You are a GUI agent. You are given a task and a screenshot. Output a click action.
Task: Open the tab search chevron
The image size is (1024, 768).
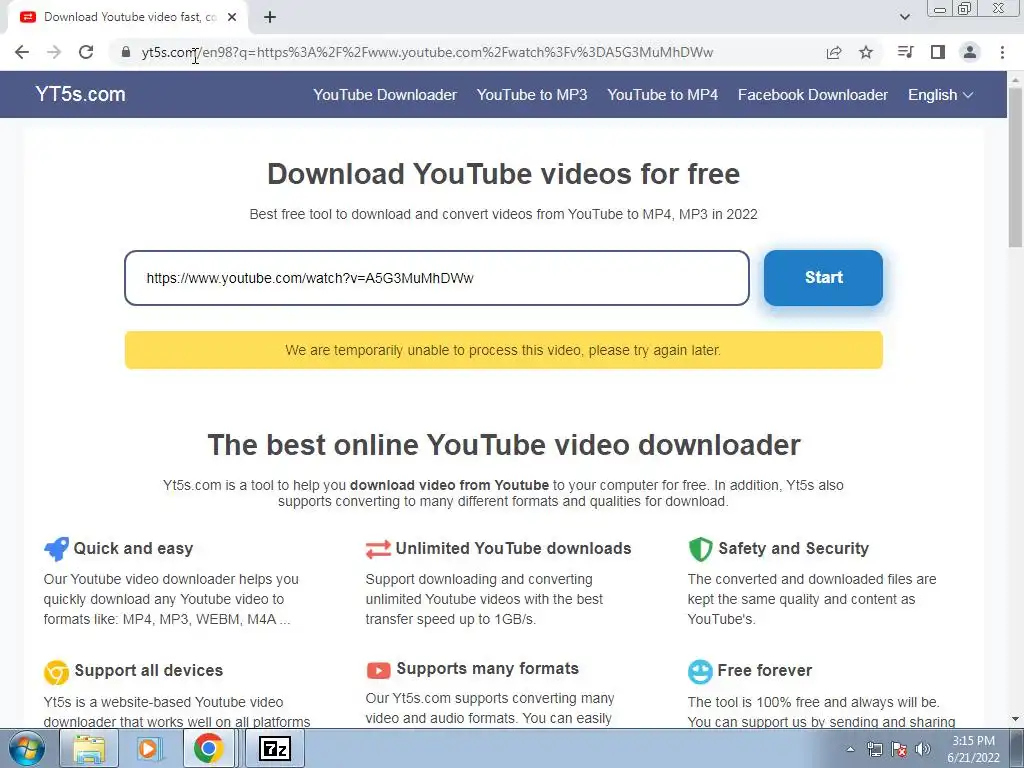point(904,17)
